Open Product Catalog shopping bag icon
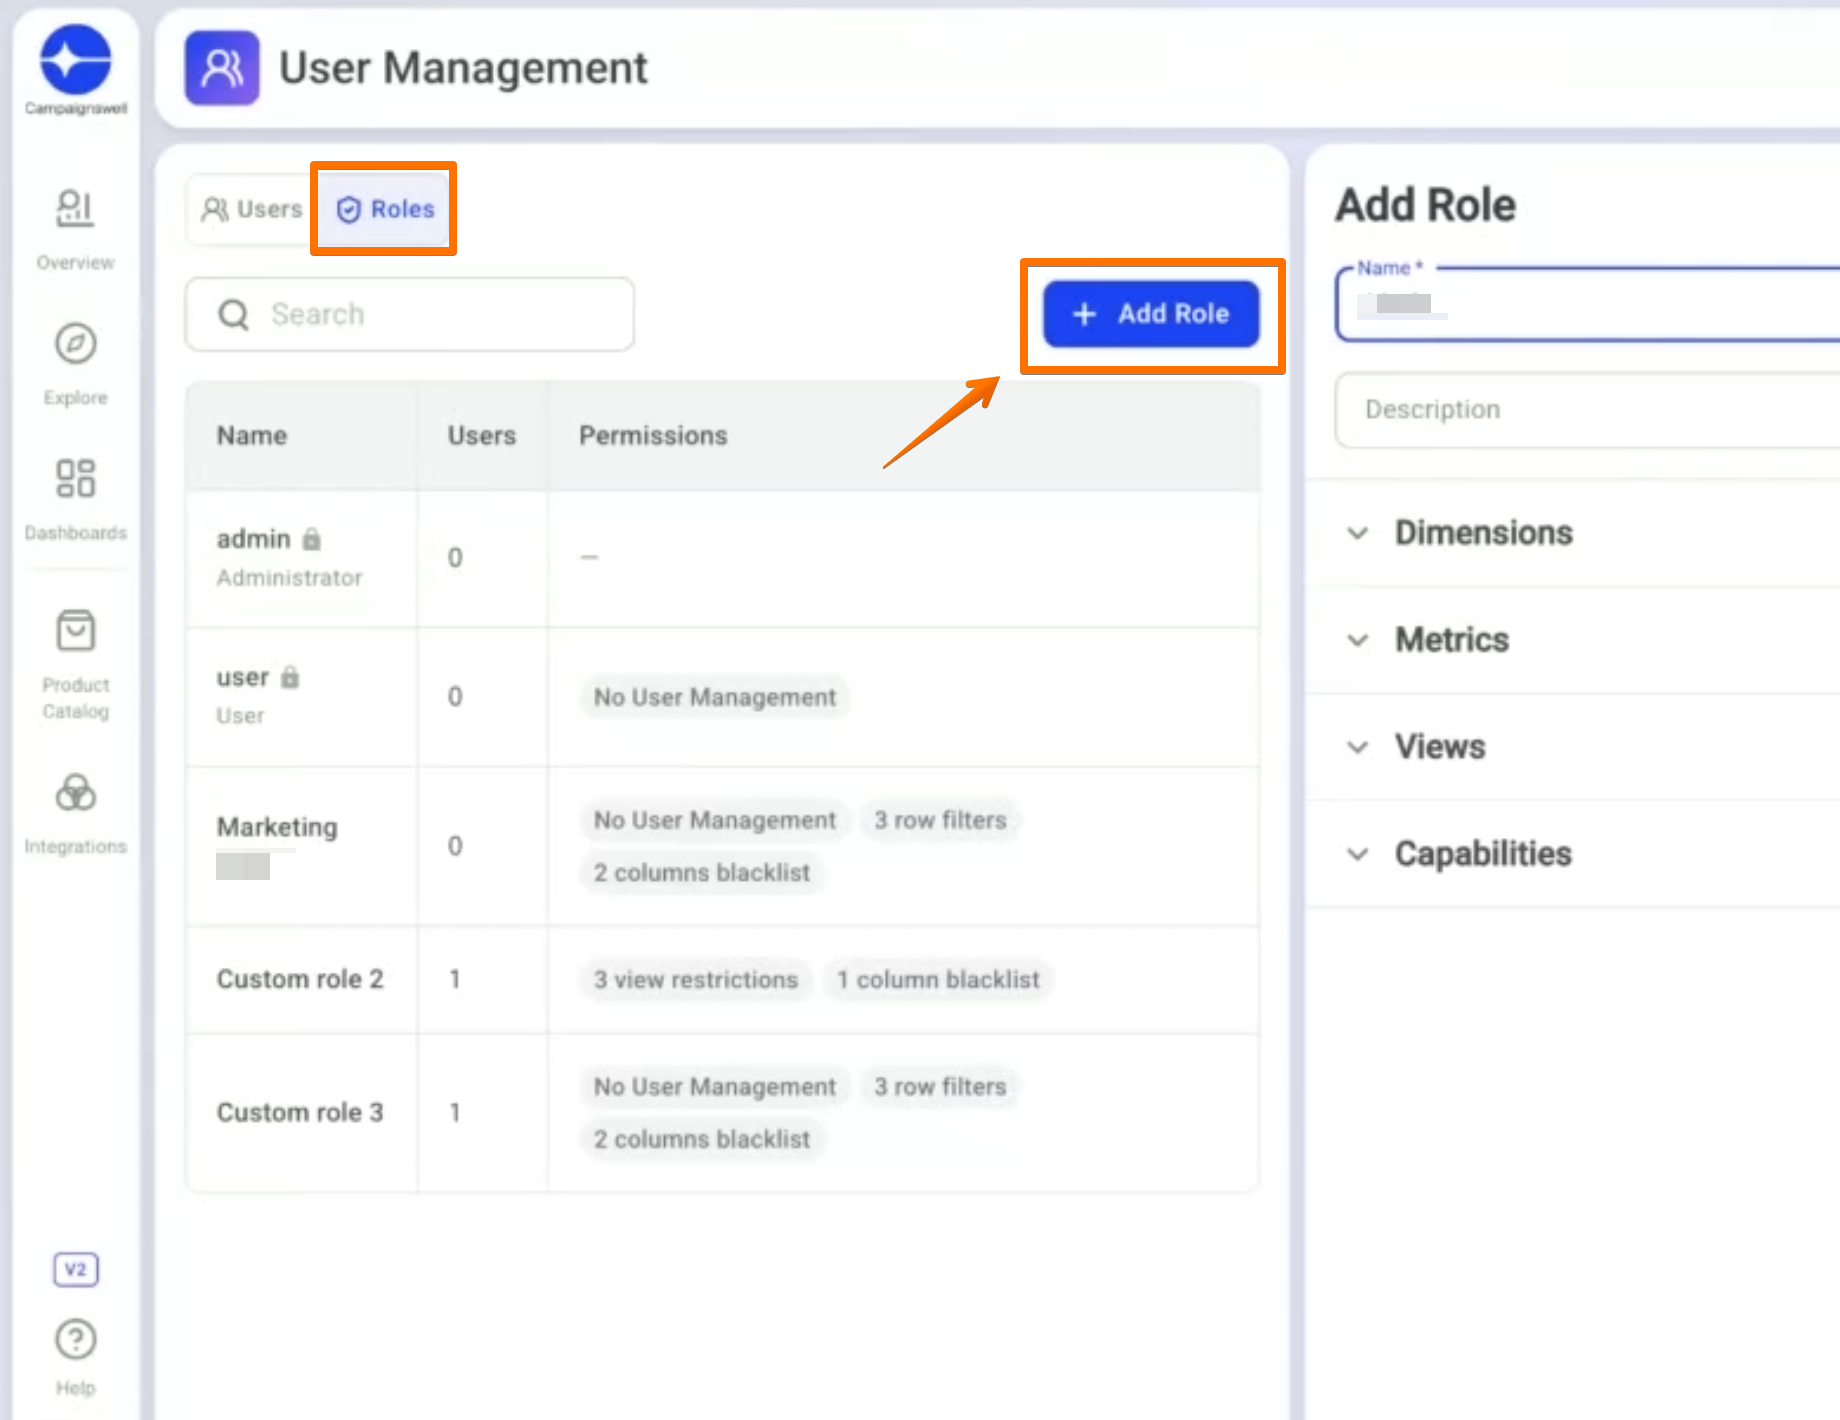 [x=75, y=631]
